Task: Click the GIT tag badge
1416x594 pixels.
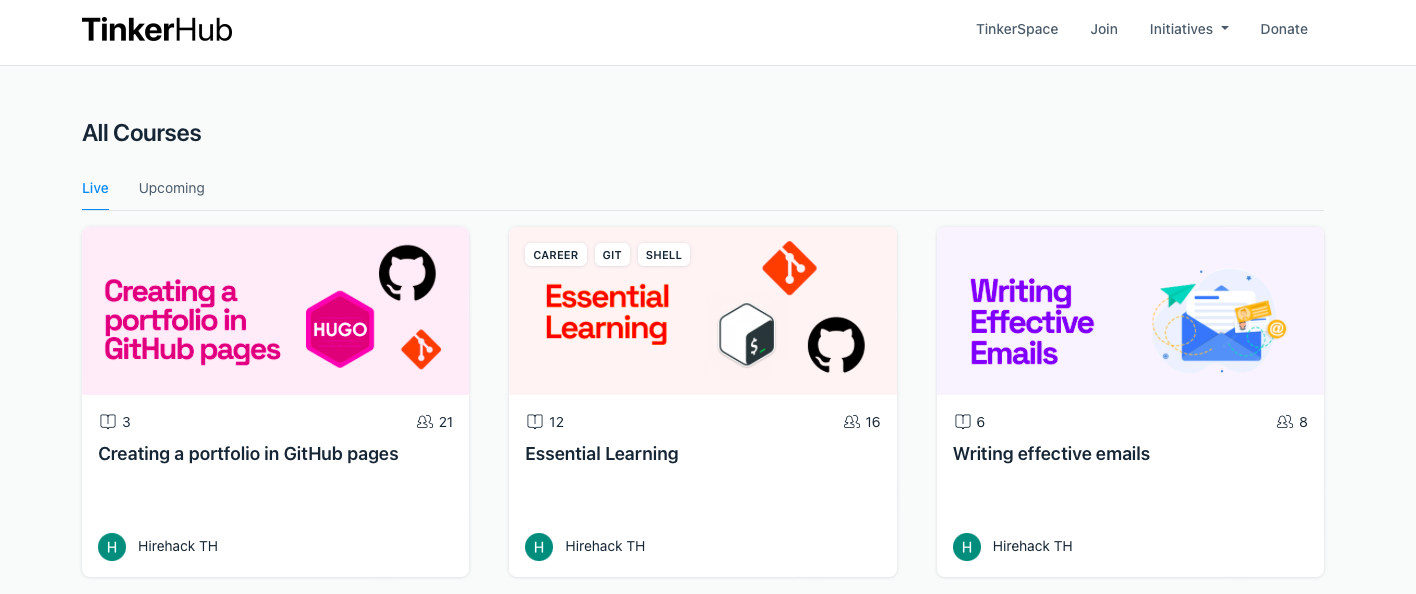Action: (x=612, y=255)
